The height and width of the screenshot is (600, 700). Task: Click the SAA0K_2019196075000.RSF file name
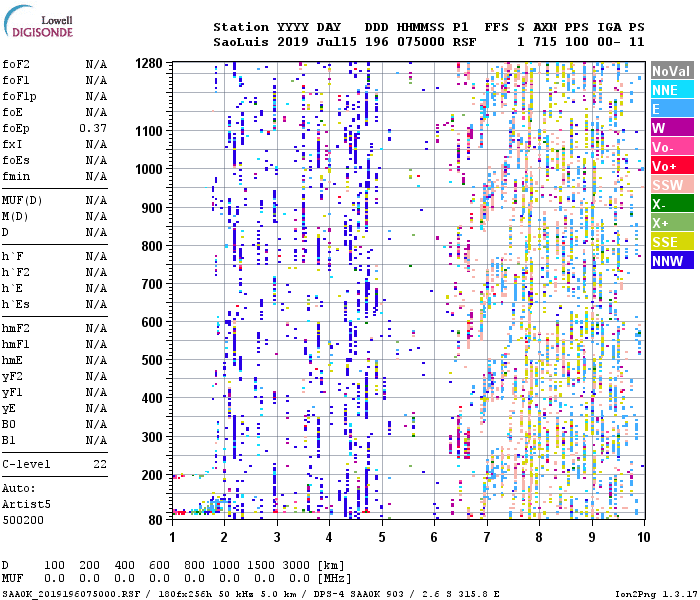coord(71,594)
